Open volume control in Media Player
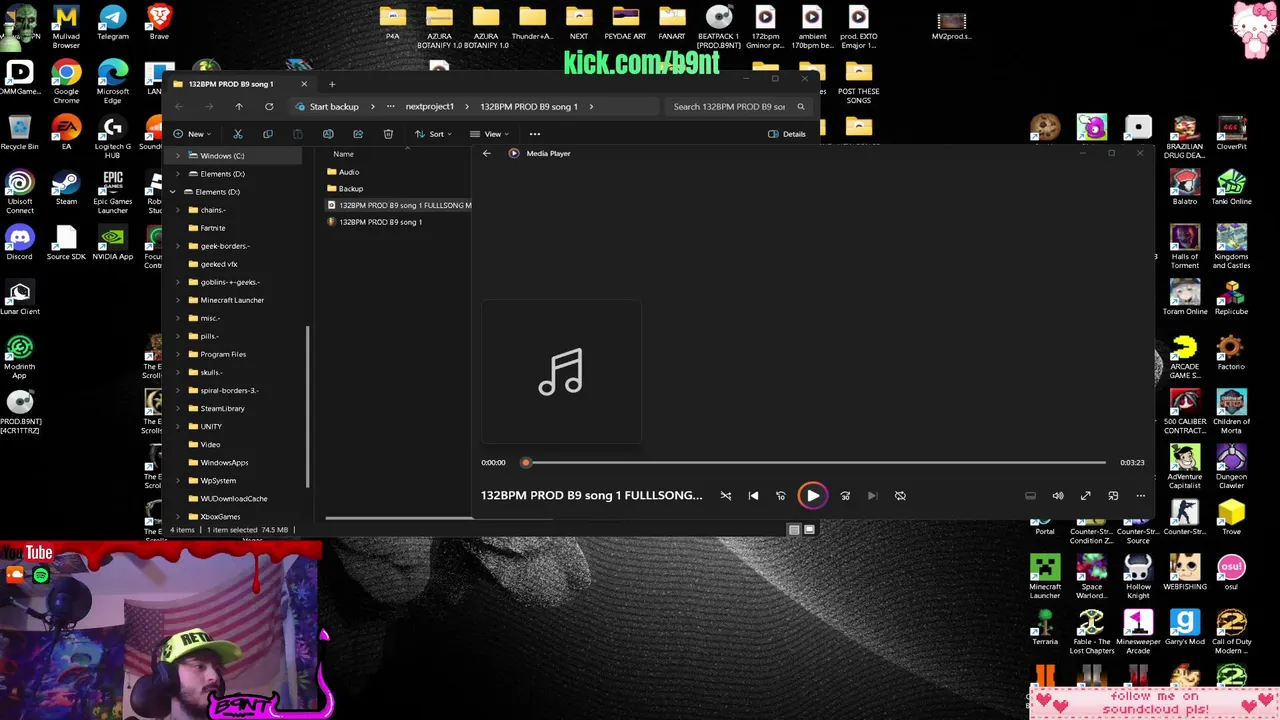Image resolution: width=1280 pixels, height=720 pixels. [x=1058, y=496]
